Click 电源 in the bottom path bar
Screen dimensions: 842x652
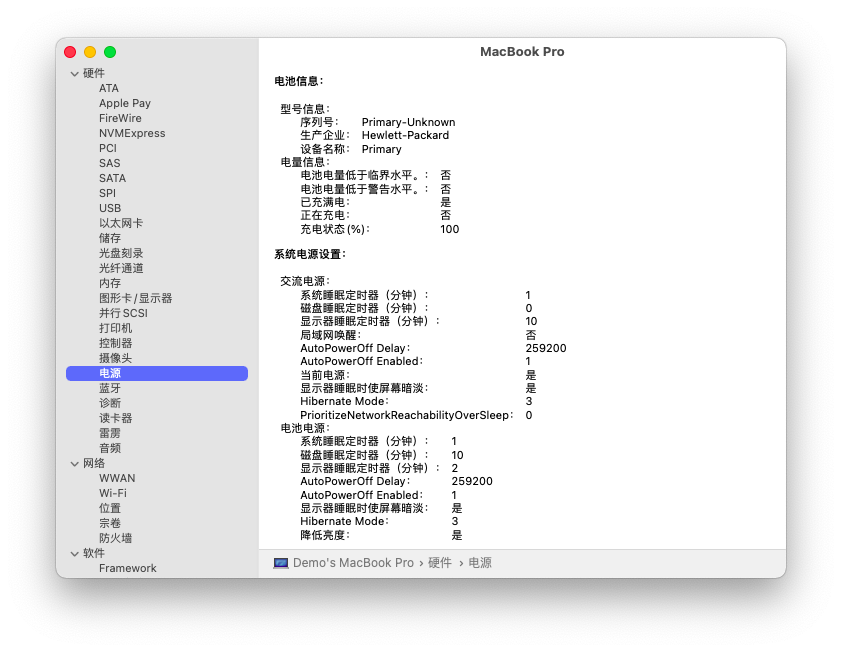click(x=480, y=563)
